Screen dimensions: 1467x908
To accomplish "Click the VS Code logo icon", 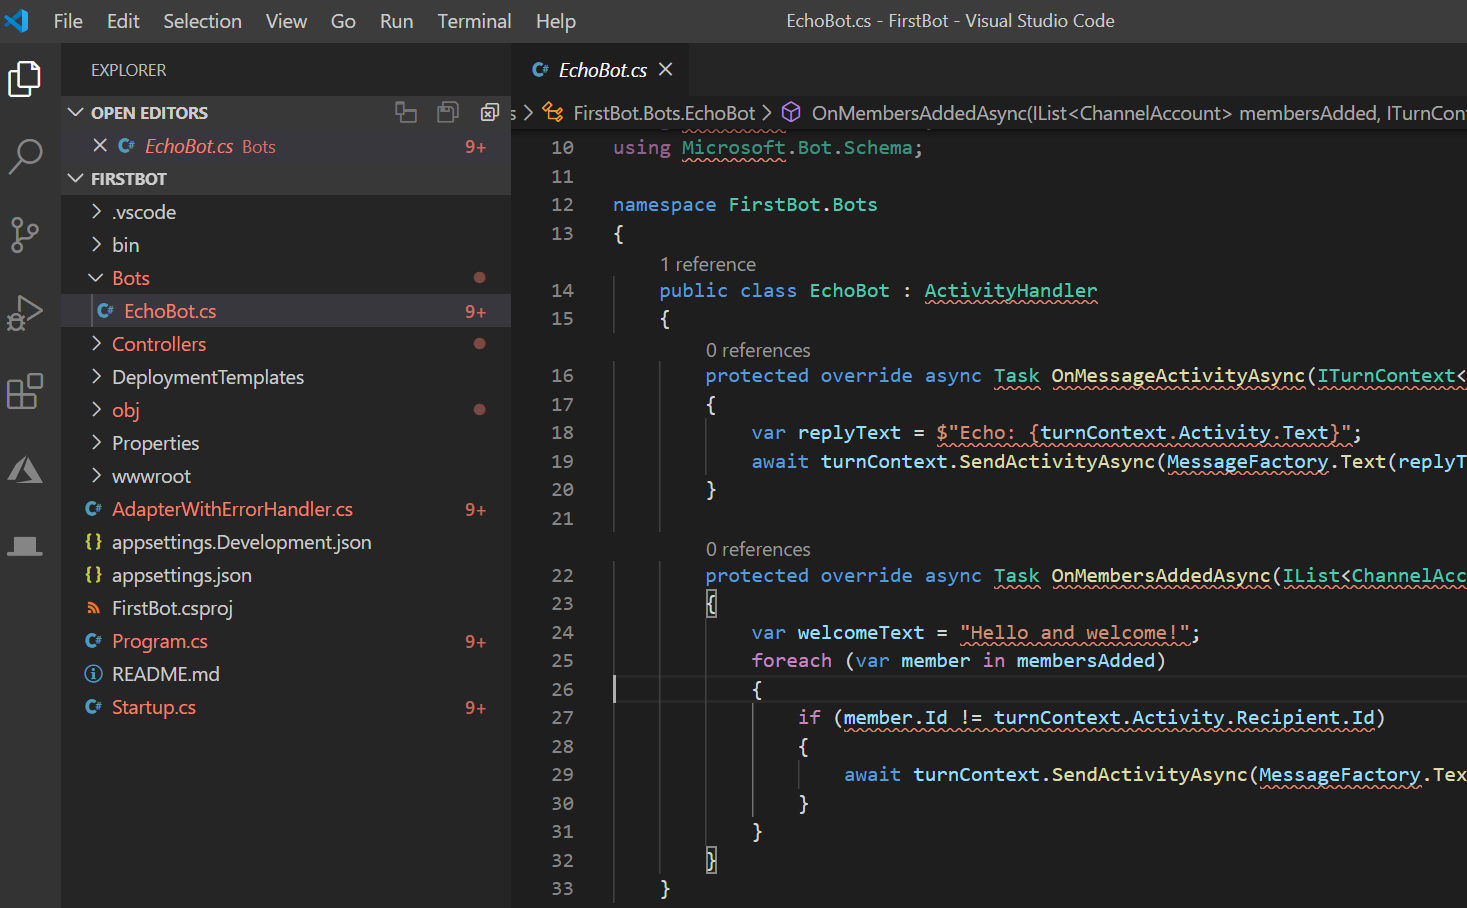I will [17, 20].
